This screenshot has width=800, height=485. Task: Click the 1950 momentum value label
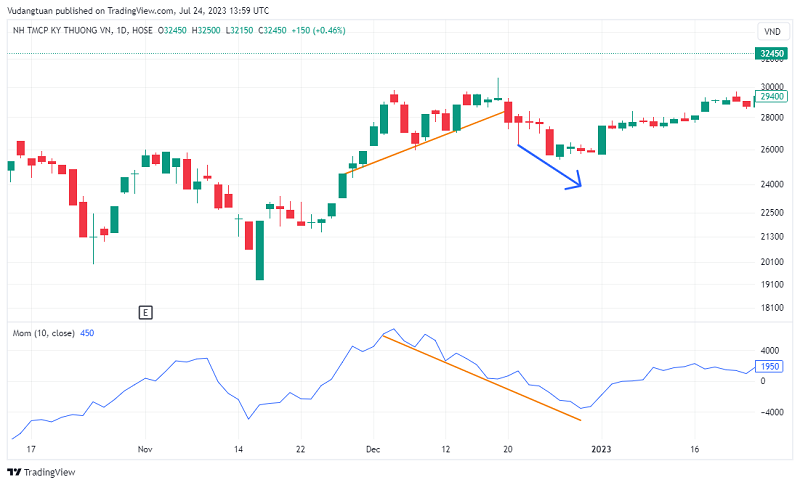(x=771, y=366)
